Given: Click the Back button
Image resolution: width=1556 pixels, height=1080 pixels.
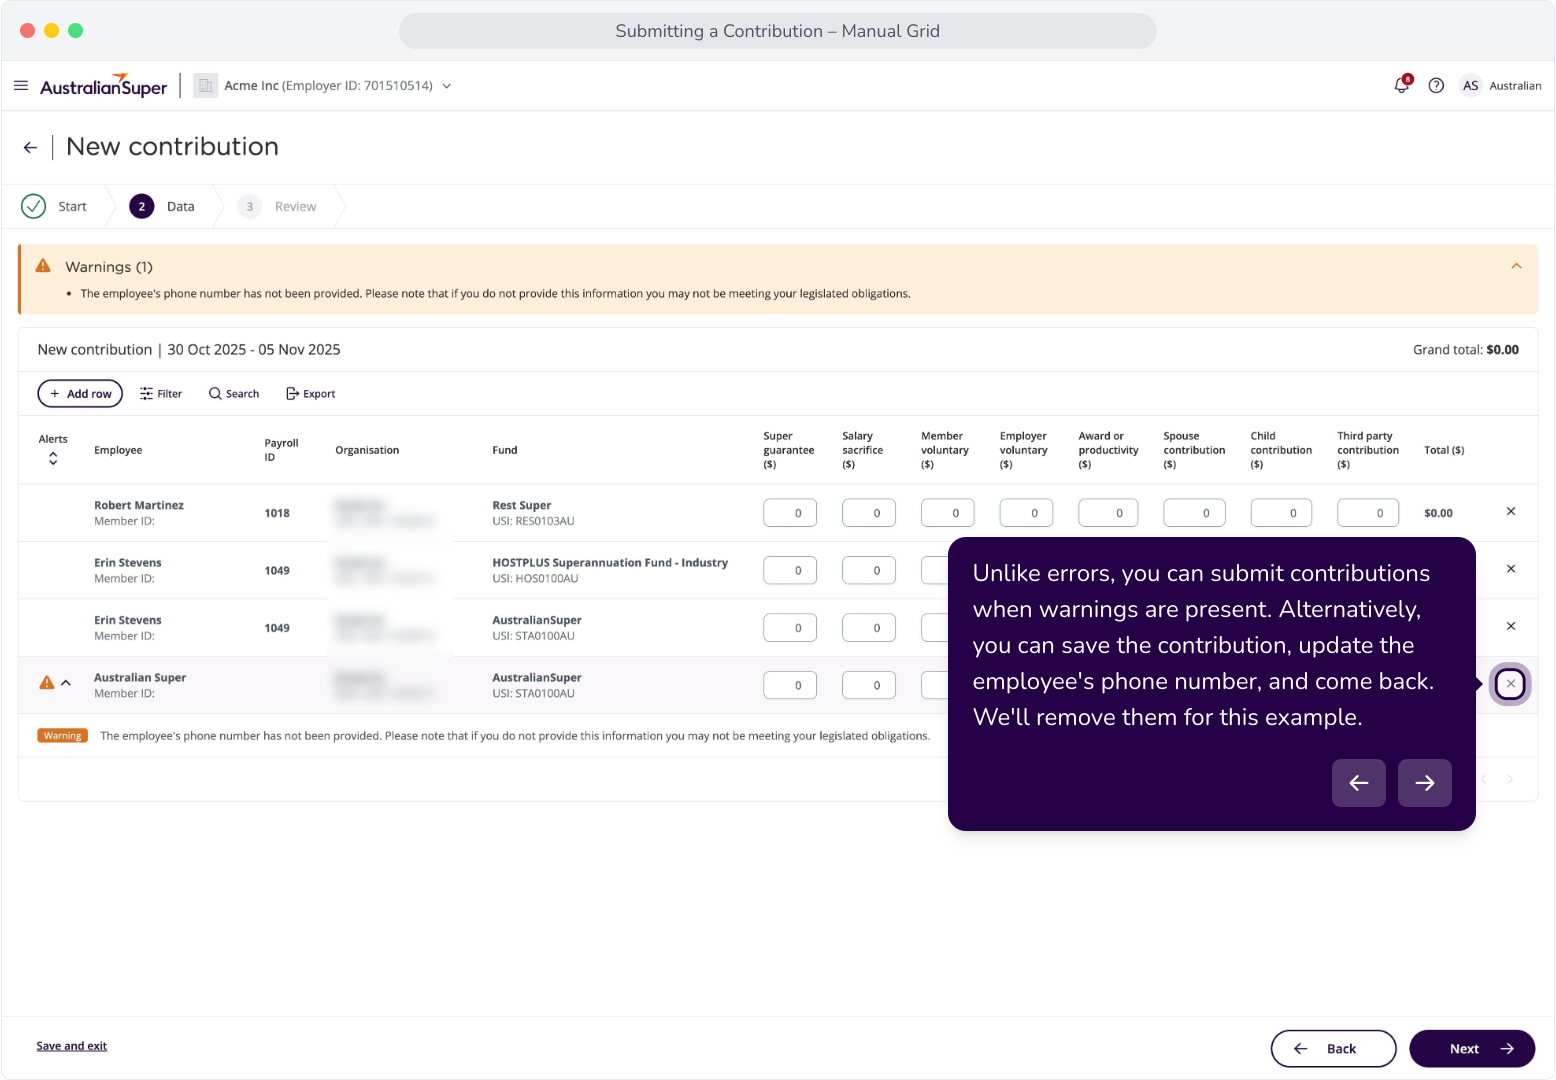Looking at the screenshot, I should click(x=1333, y=1049).
